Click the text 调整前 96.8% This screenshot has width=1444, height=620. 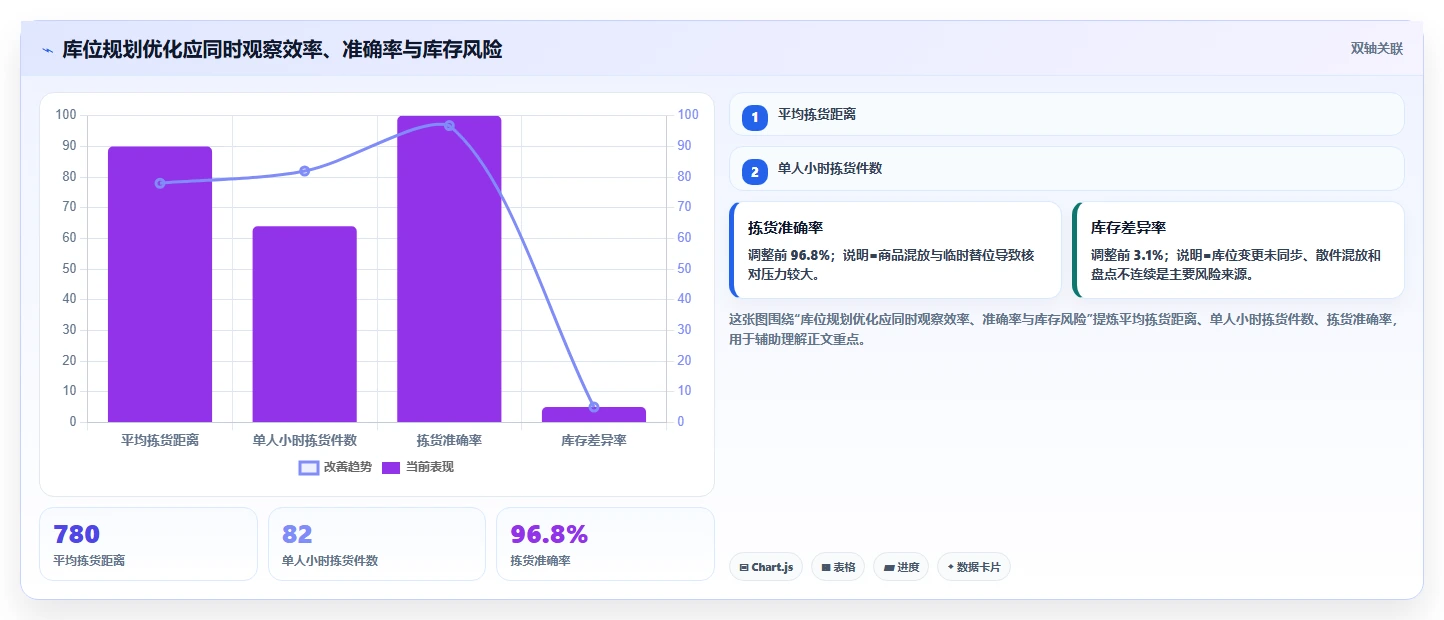click(x=790, y=256)
